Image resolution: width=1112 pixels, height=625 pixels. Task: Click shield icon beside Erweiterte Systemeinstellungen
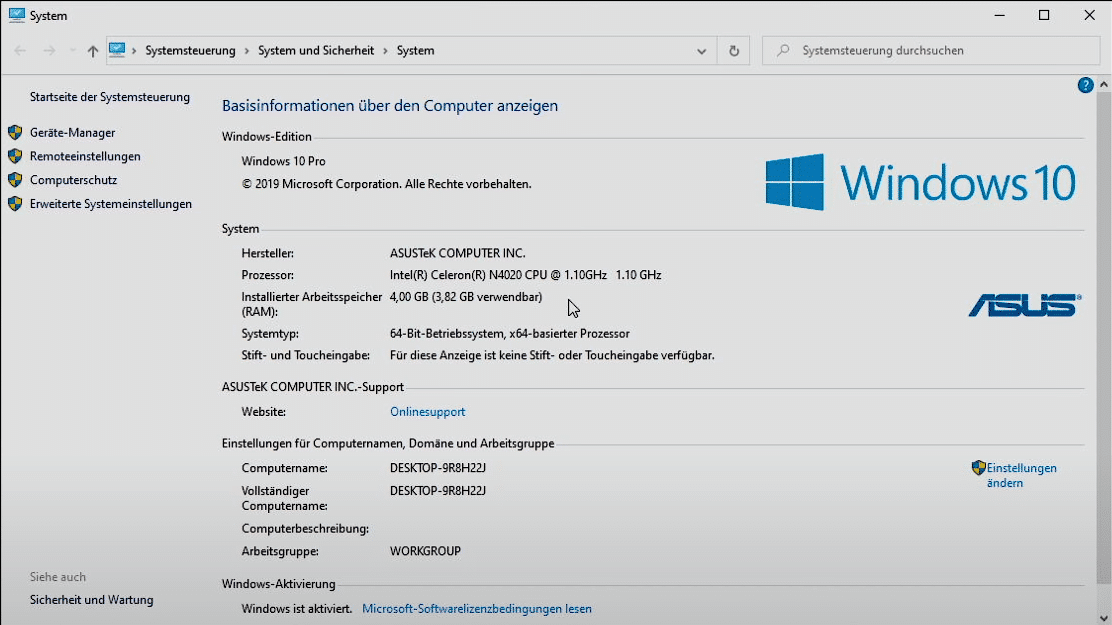click(15, 204)
